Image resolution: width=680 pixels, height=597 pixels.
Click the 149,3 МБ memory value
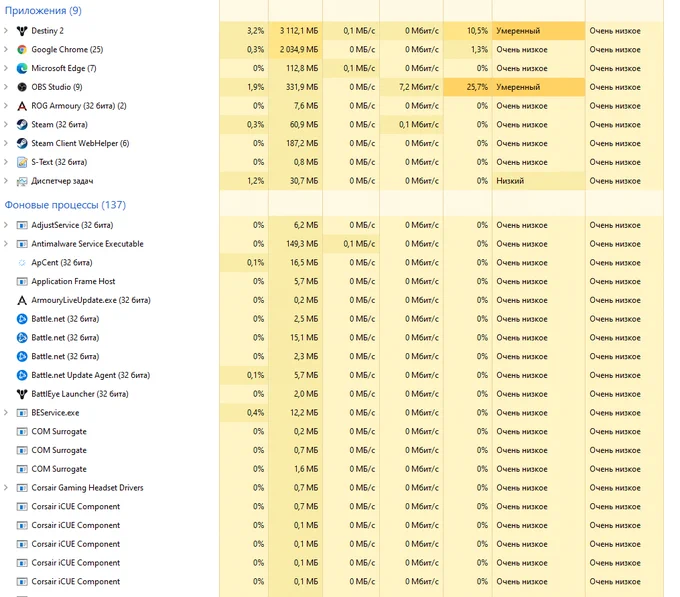pyautogui.click(x=302, y=244)
